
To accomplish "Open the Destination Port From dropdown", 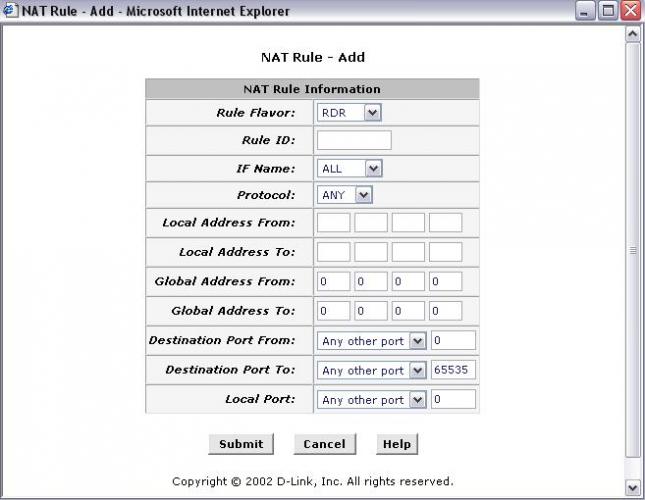I will pos(371,341).
